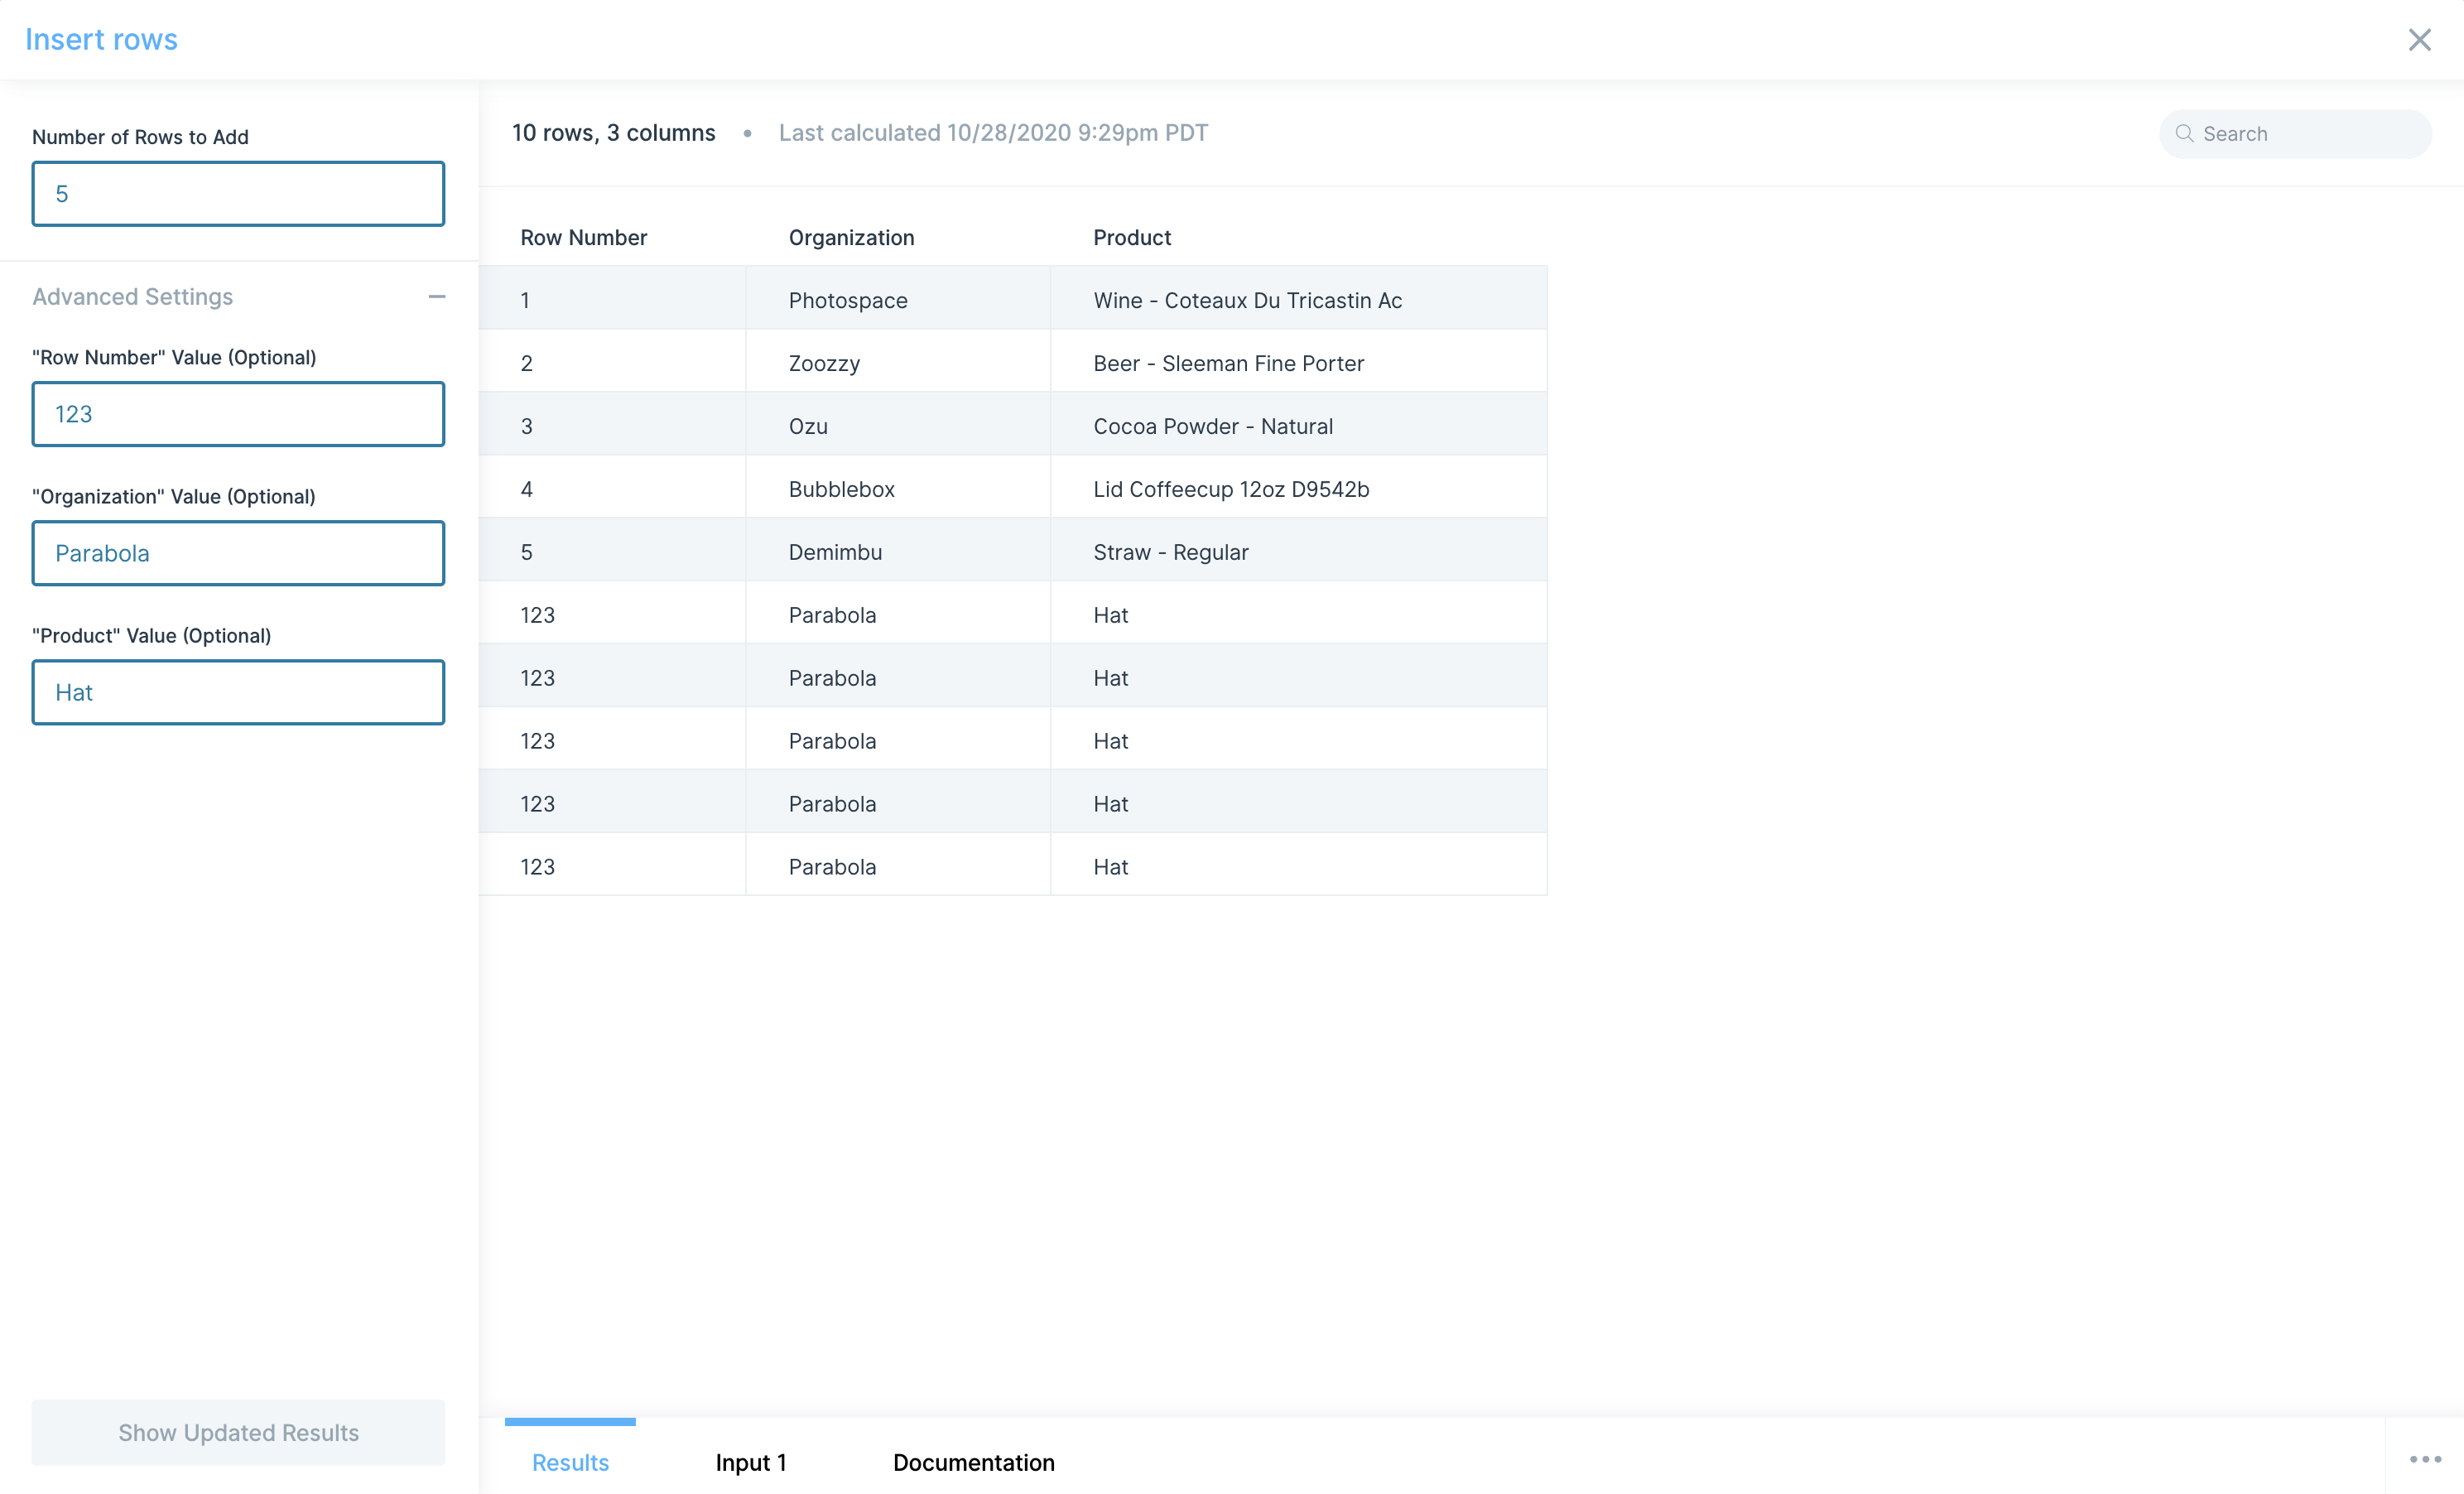The image size is (2464, 1494).
Task: Focus the Number of Rows to Add field
Action: click(x=238, y=194)
